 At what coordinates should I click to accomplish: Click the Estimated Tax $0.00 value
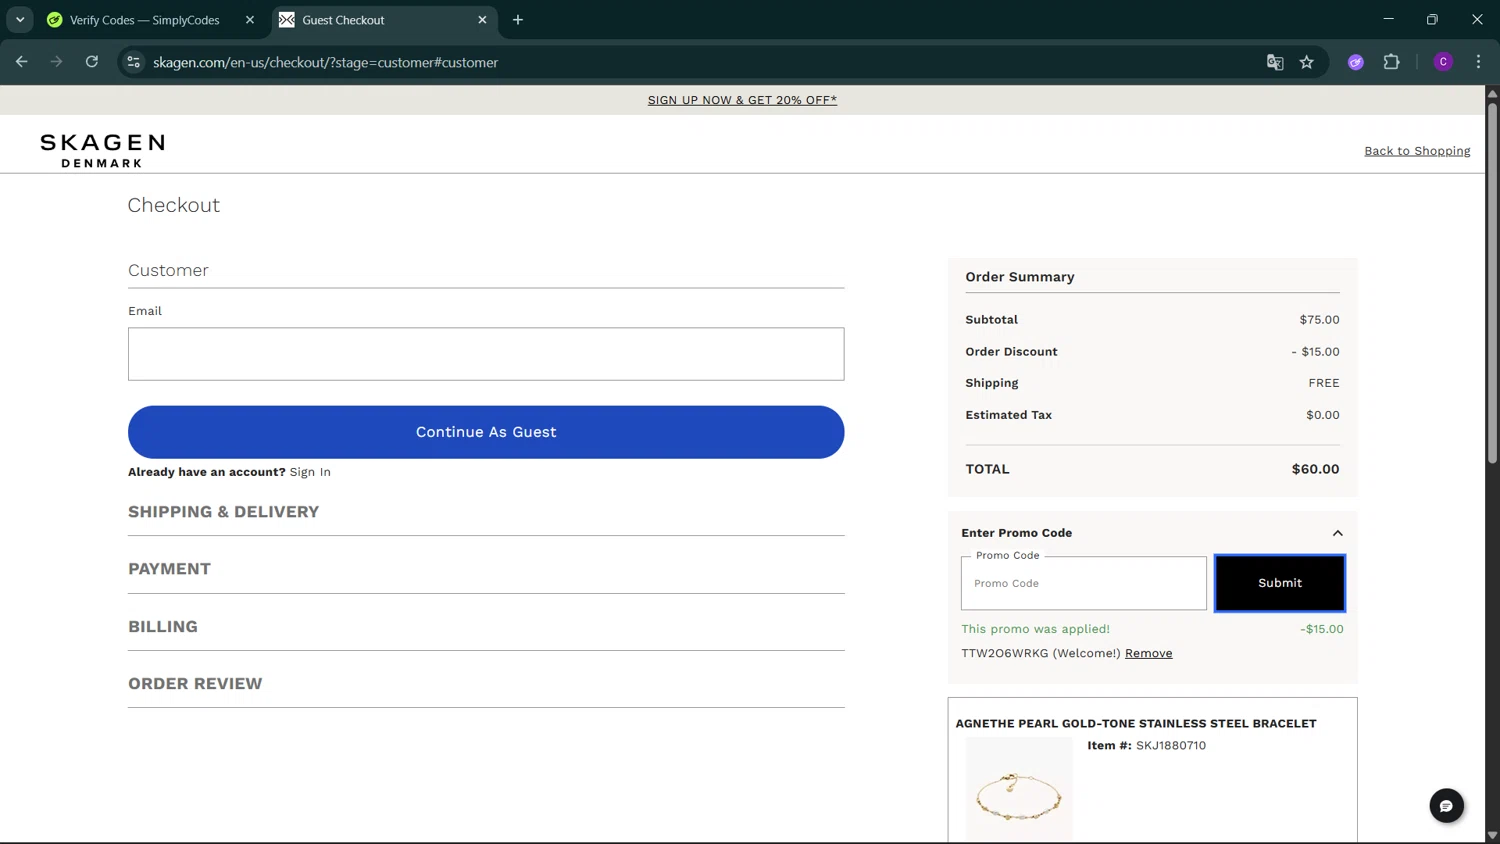point(1322,415)
